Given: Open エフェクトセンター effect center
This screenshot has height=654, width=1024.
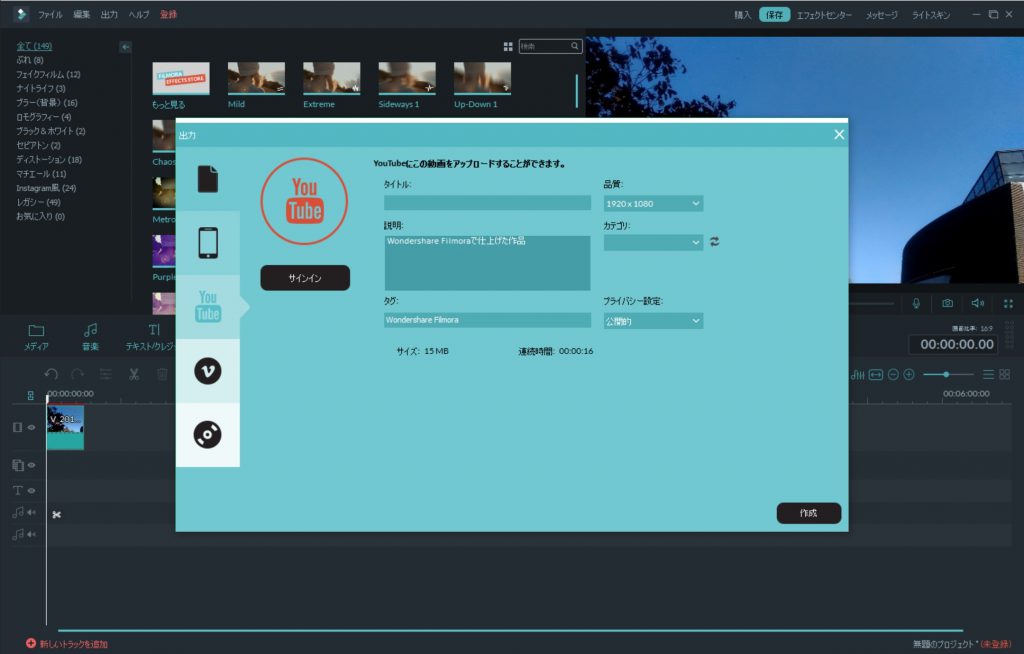Looking at the screenshot, I should click(x=824, y=14).
